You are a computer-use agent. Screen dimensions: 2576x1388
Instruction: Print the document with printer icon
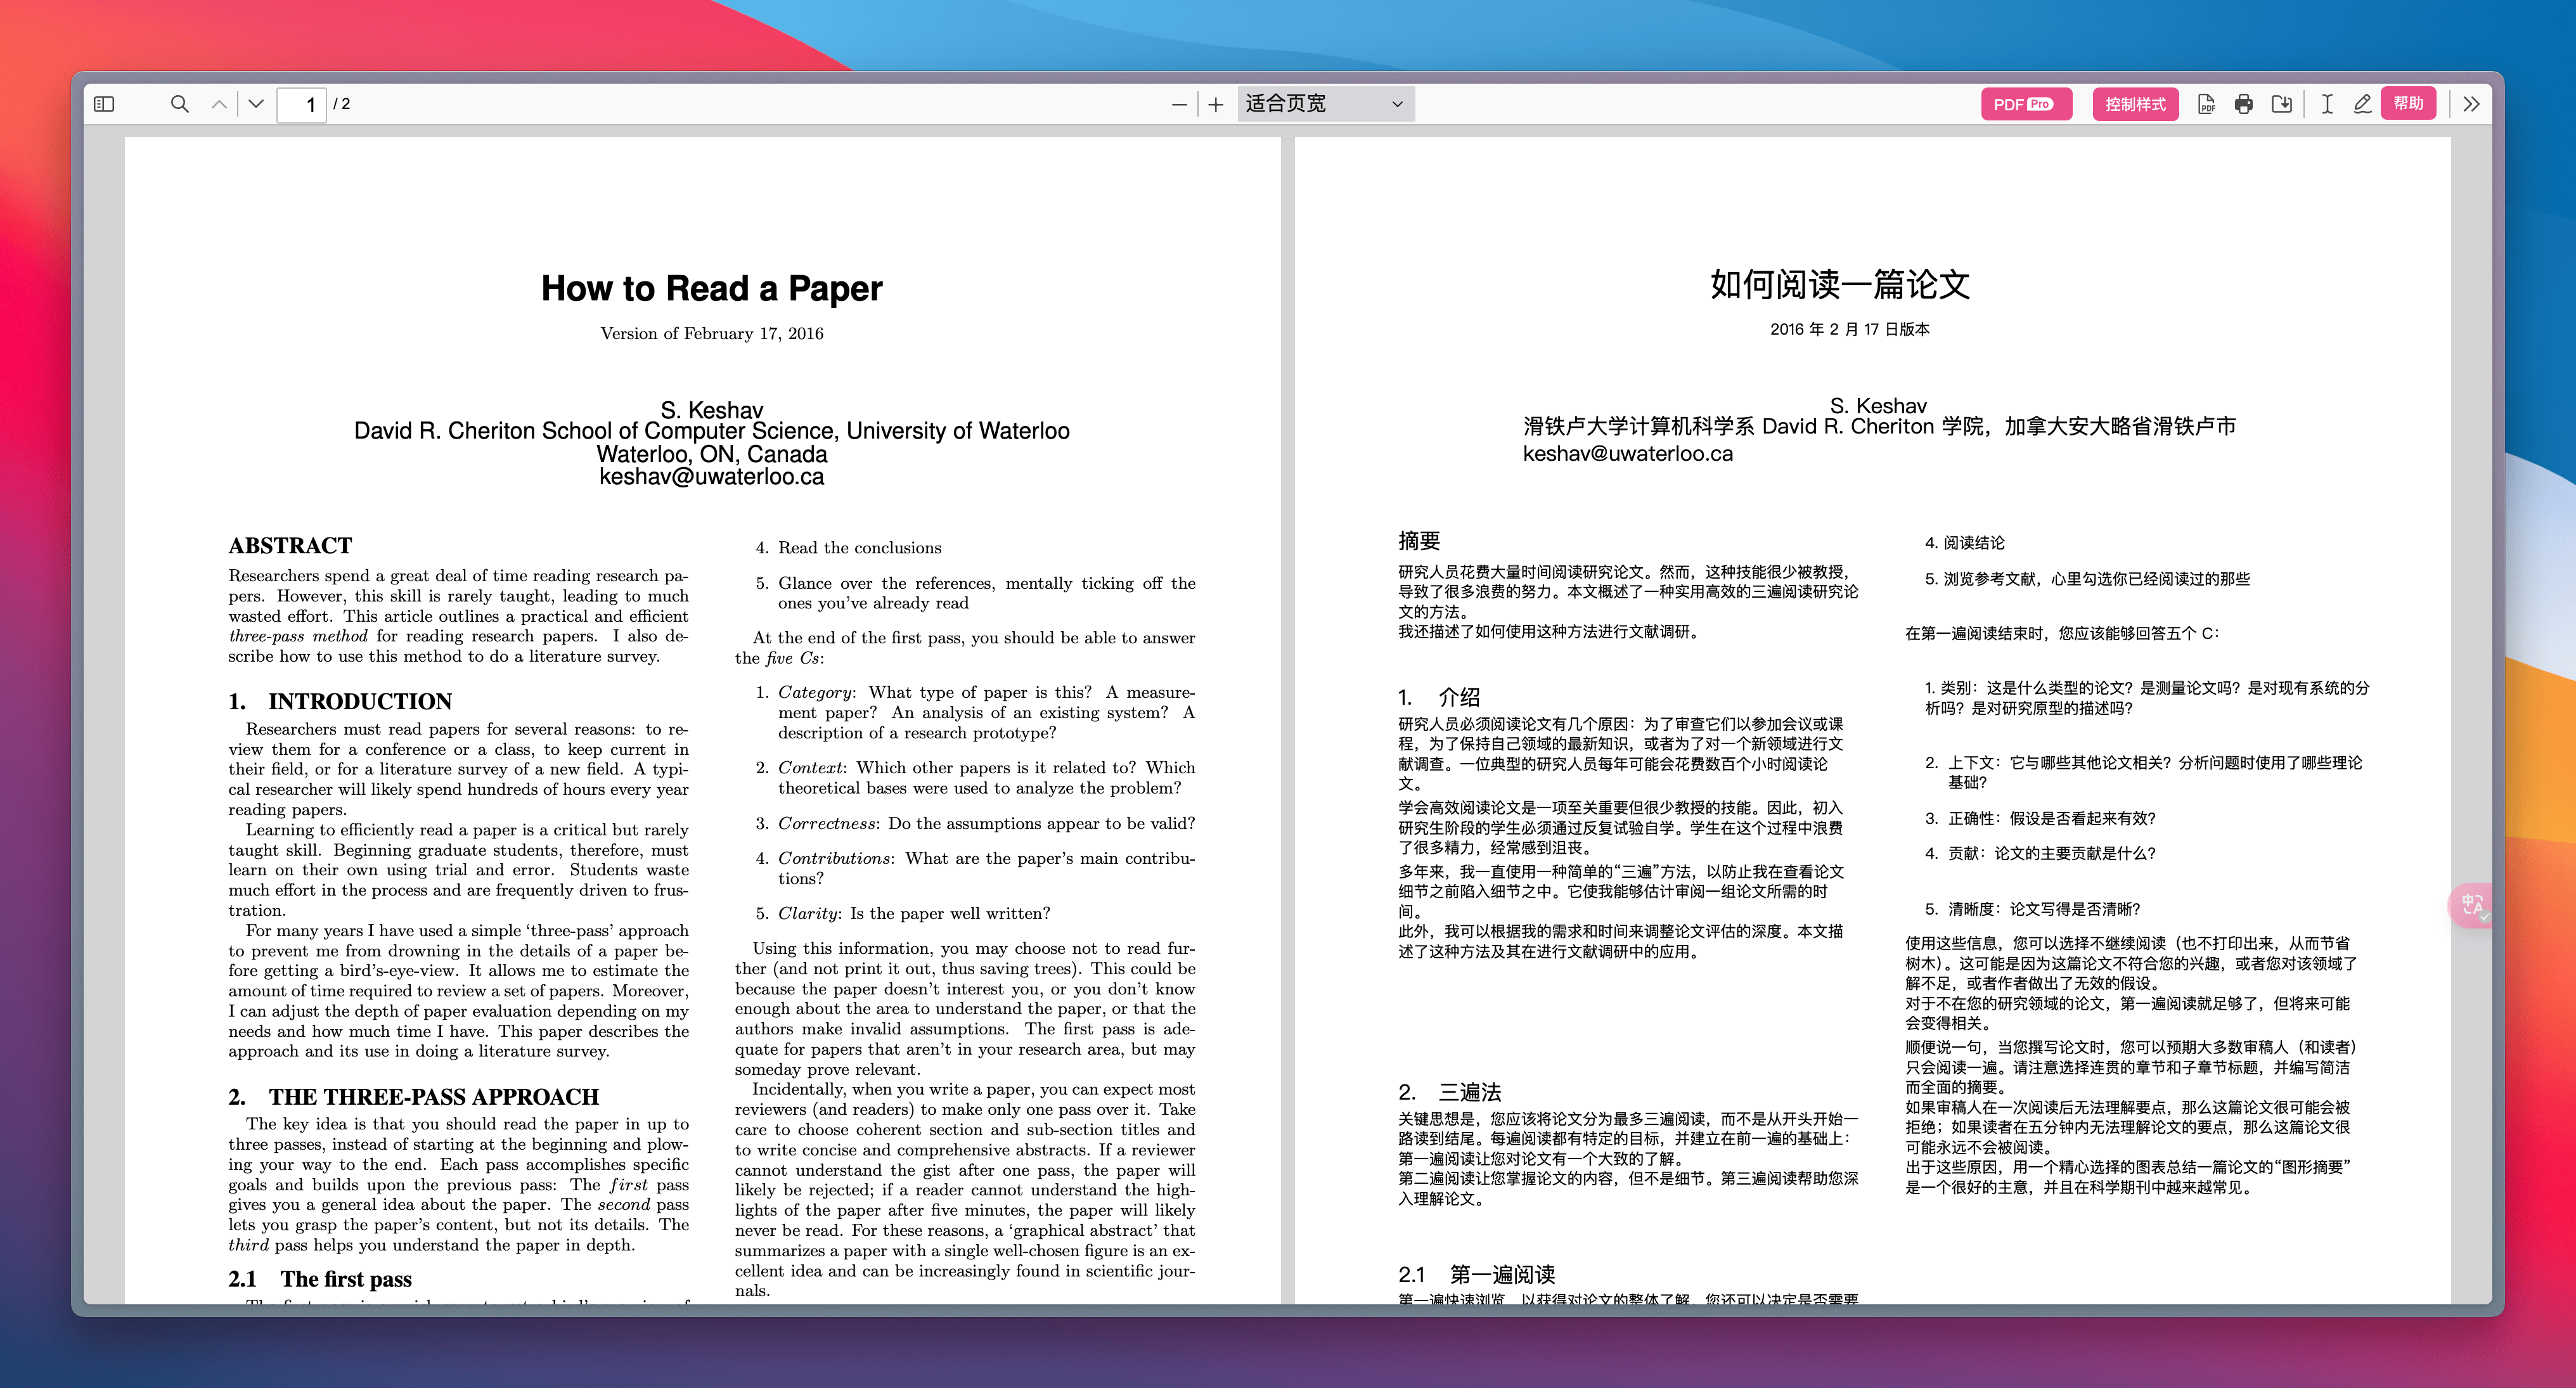tap(2244, 104)
